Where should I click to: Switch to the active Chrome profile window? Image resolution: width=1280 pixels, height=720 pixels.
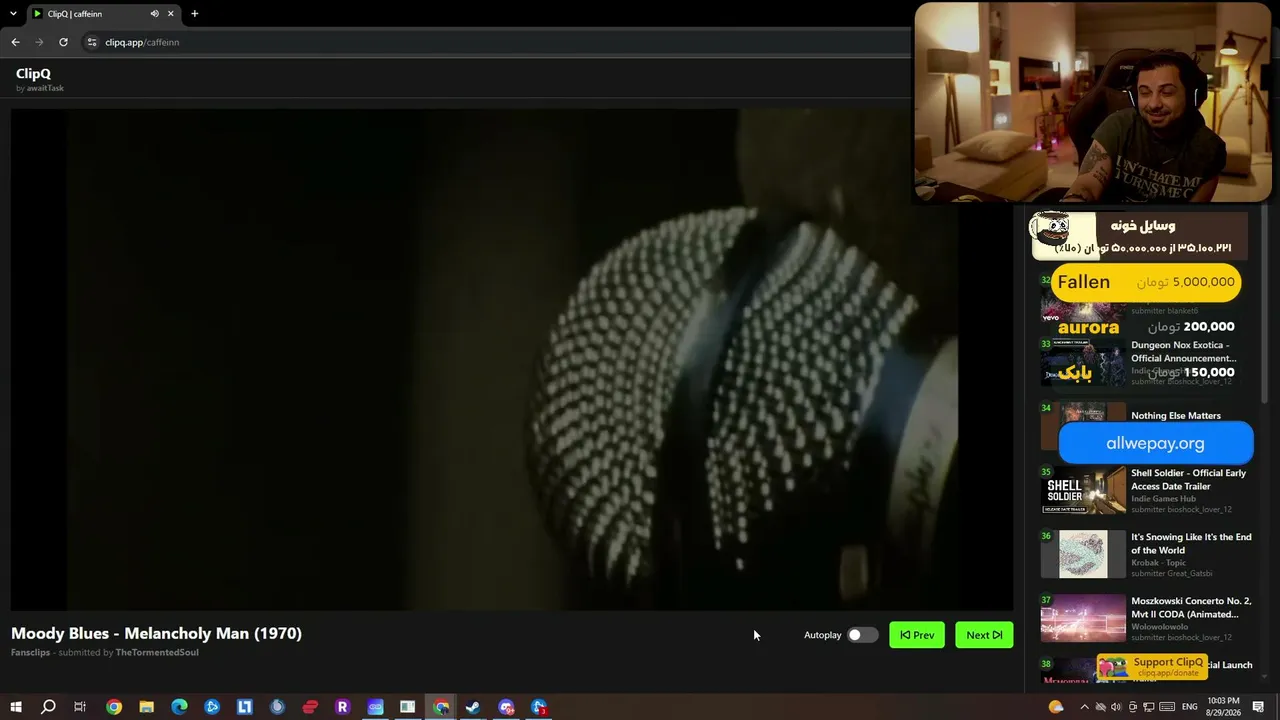(x=440, y=707)
